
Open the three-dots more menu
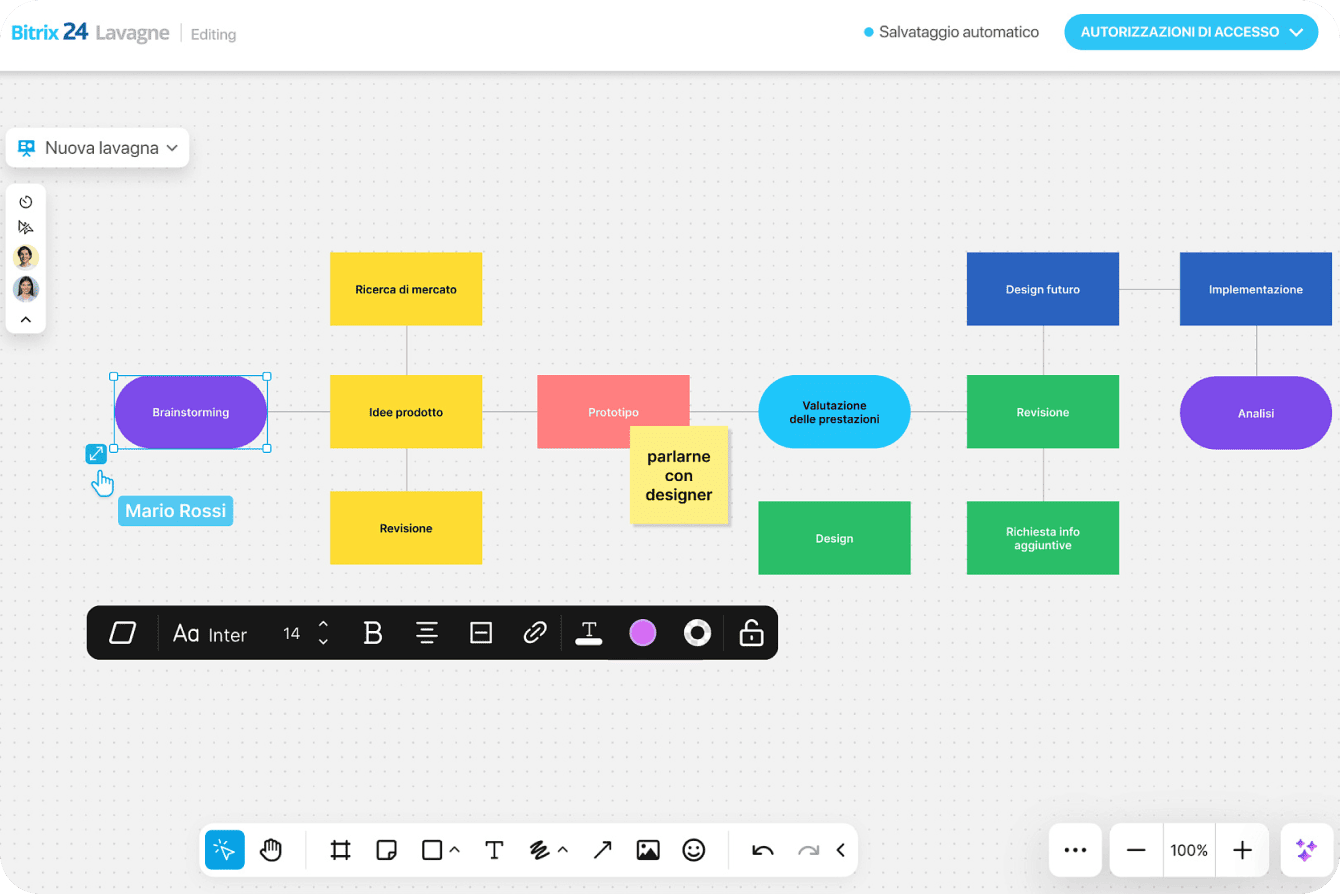tap(1075, 850)
